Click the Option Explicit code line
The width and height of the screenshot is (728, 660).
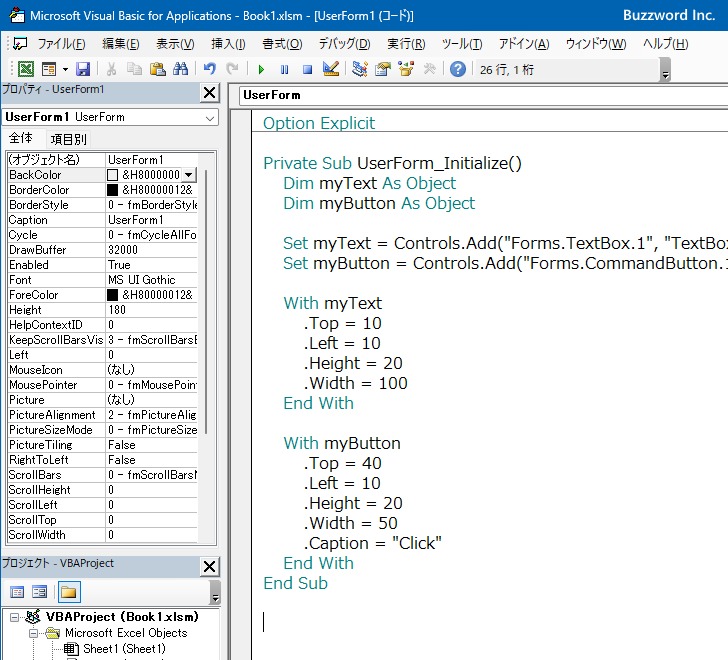(x=319, y=123)
